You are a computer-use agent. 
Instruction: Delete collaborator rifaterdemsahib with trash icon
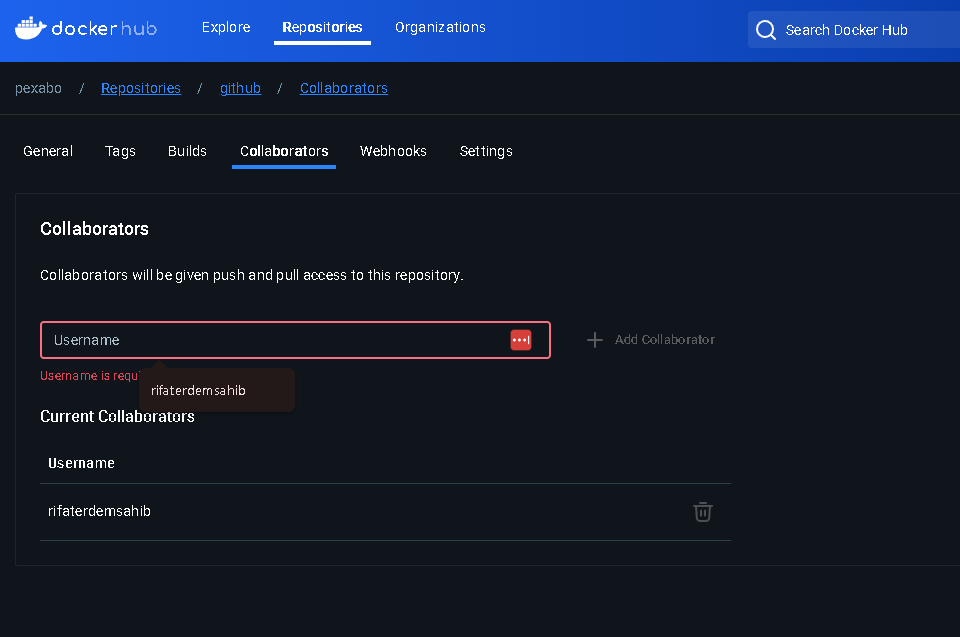click(x=702, y=511)
